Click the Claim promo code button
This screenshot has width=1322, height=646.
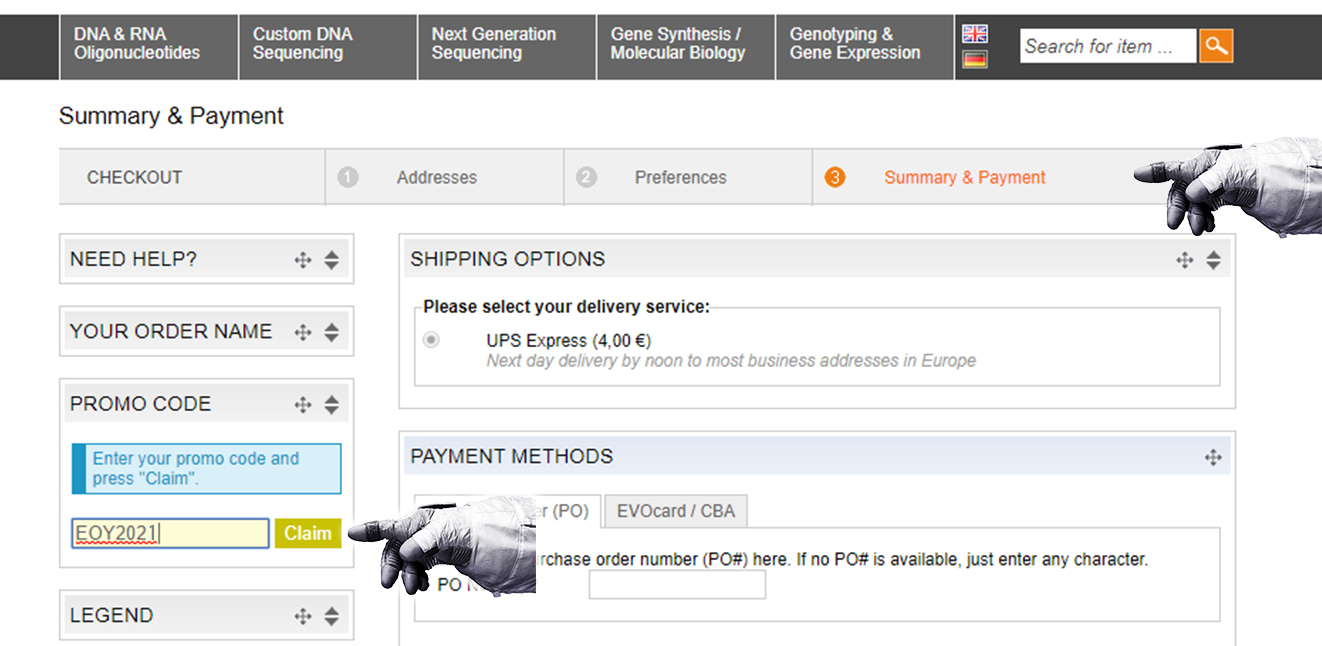(308, 533)
